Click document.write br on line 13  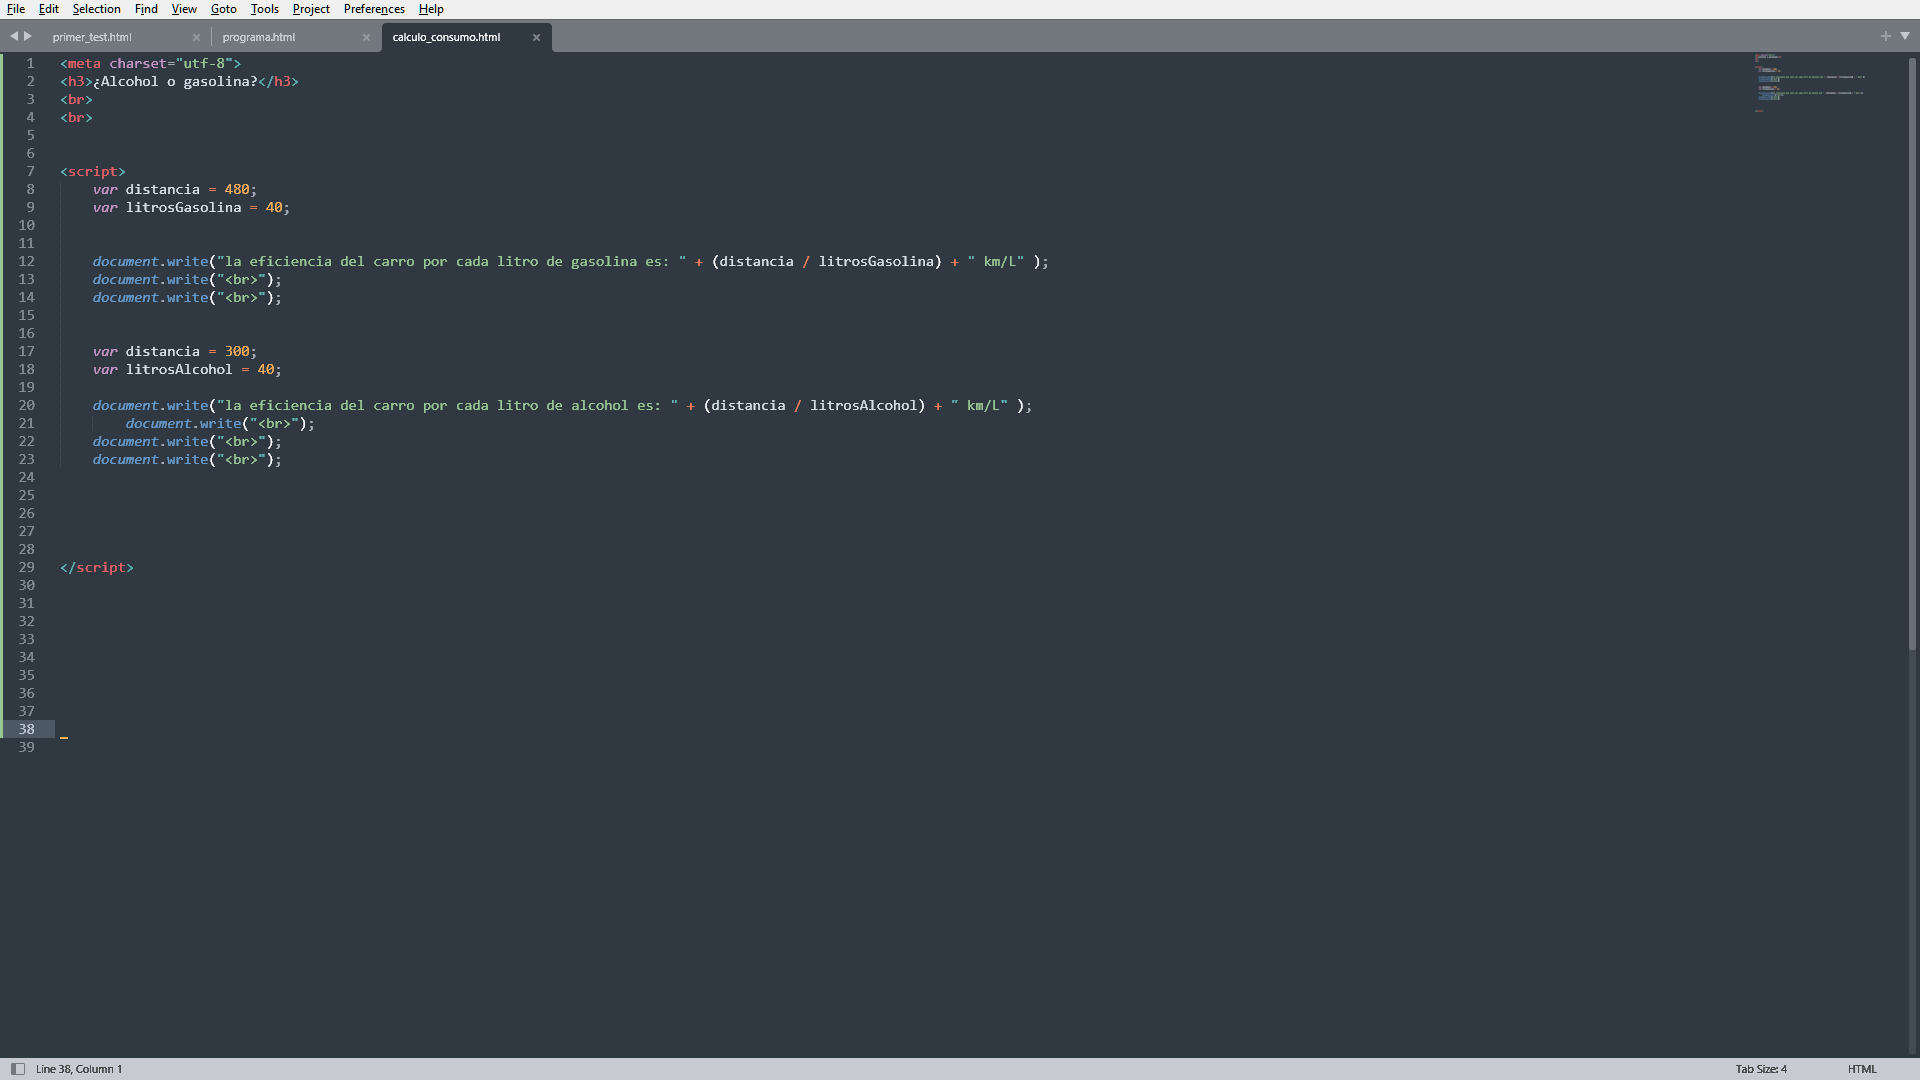coord(187,279)
